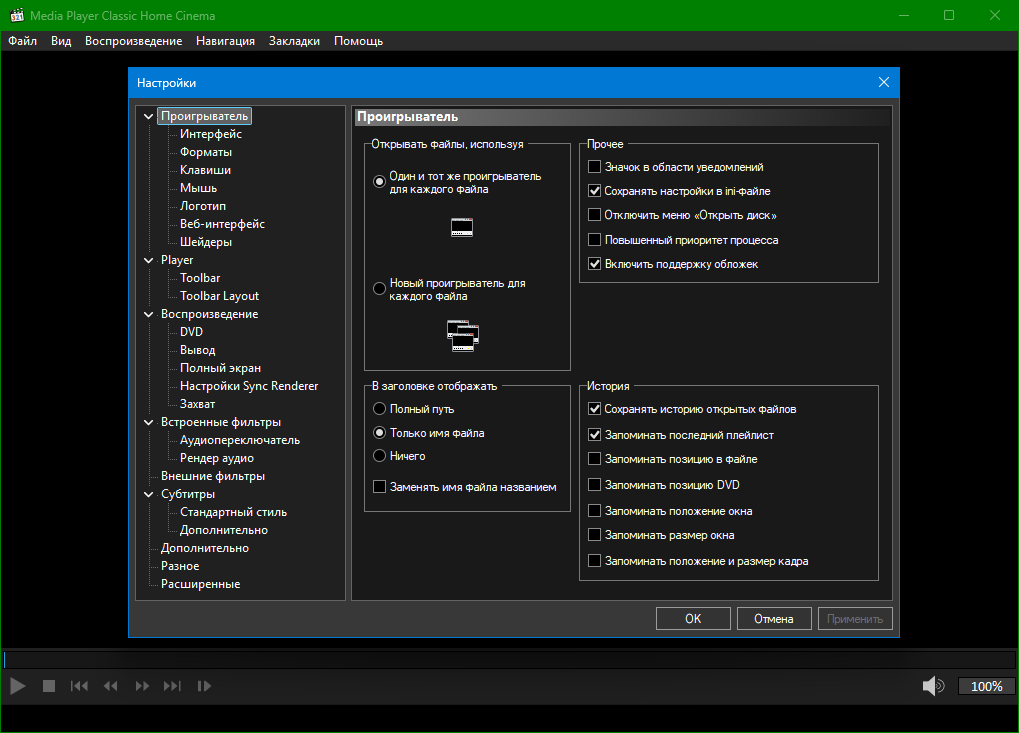Click the fast forward icon

tap(142, 686)
